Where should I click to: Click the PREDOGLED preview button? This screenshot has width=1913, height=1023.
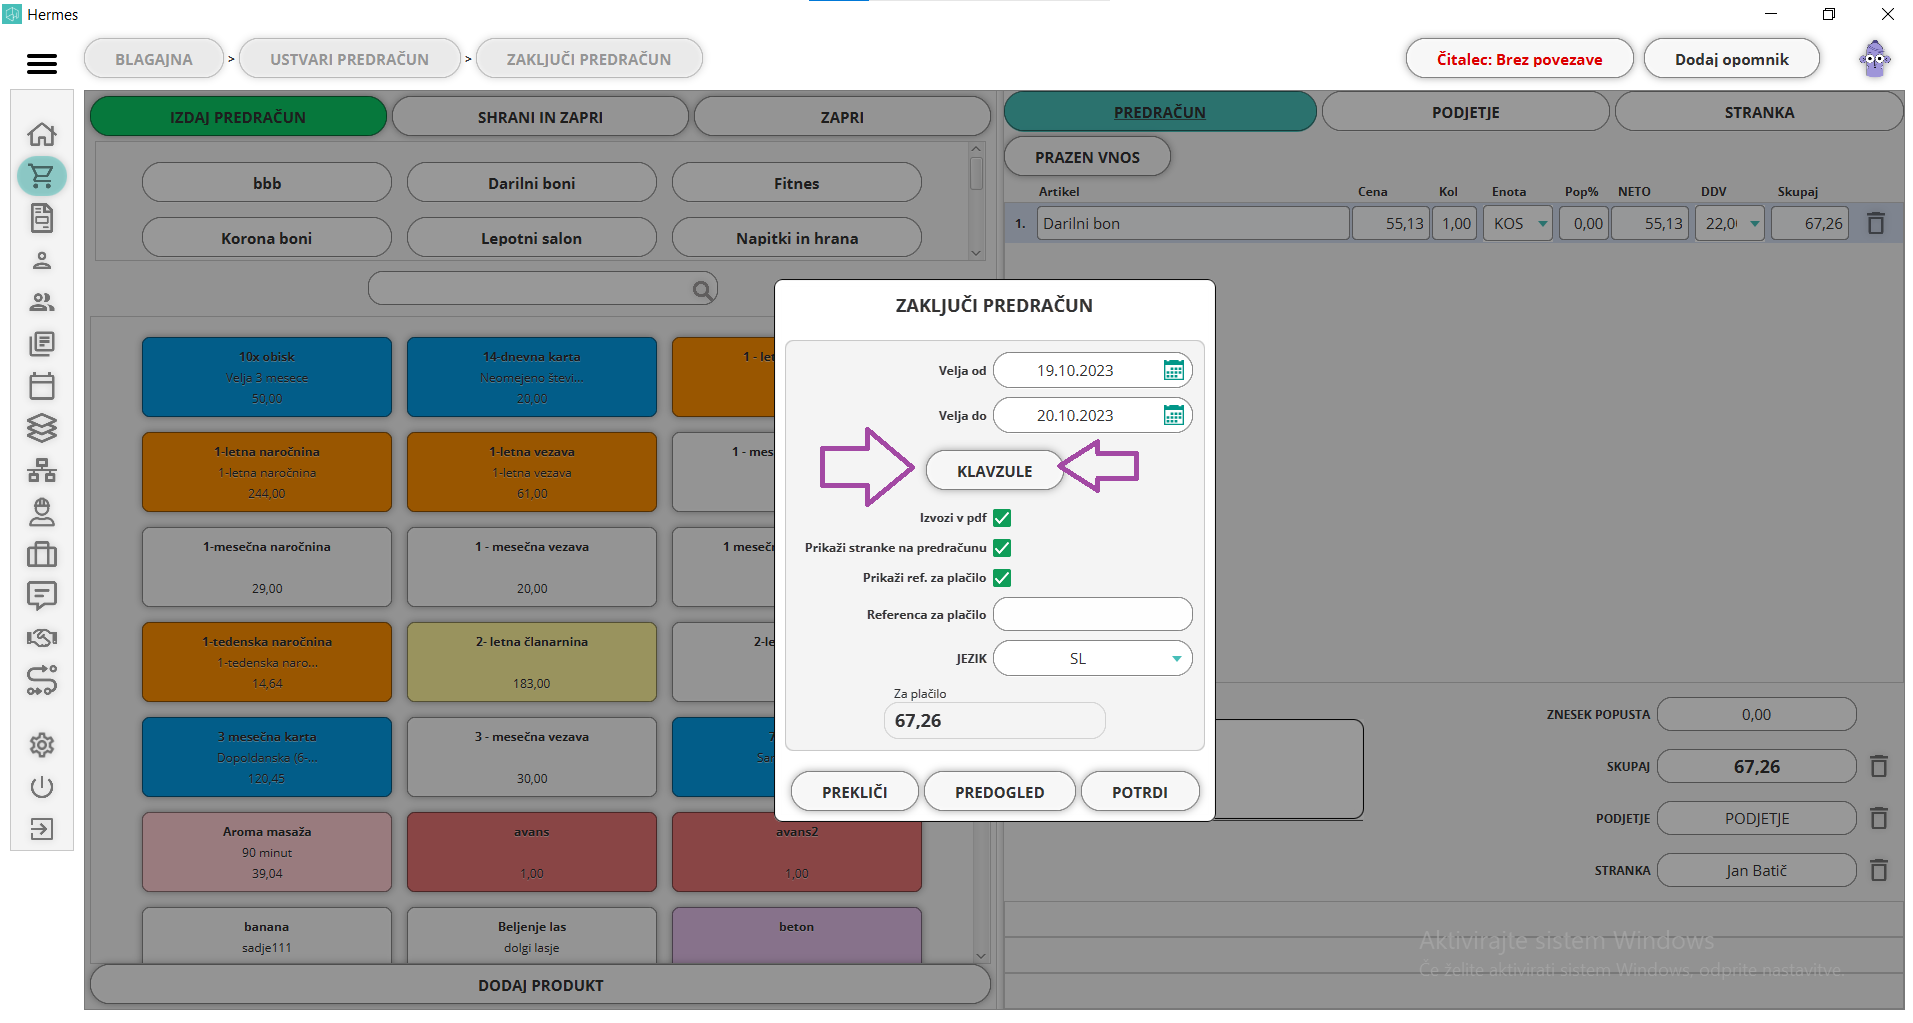[999, 792]
